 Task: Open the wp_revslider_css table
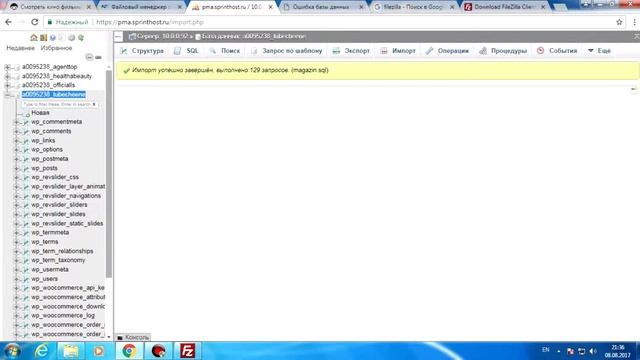55,177
